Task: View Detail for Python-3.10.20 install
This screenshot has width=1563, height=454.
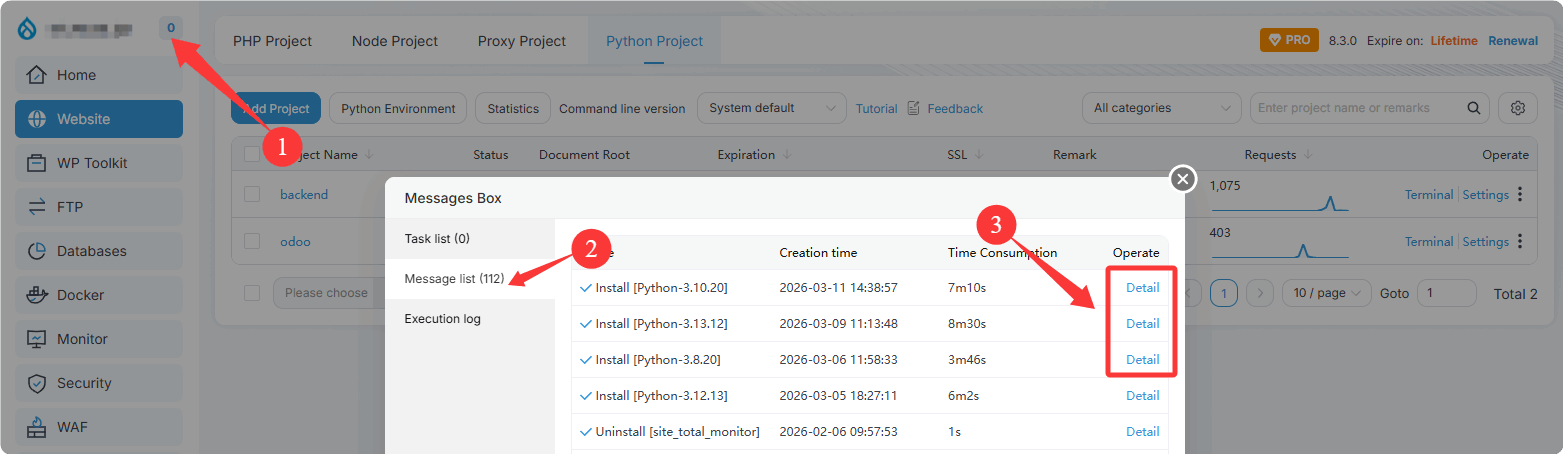Action: pos(1142,288)
